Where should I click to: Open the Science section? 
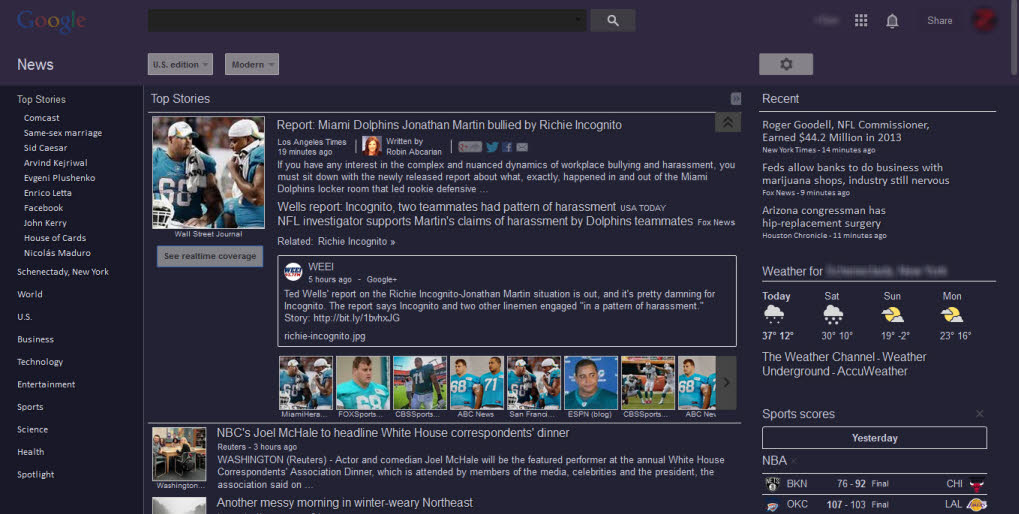click(x=32, y=430)
